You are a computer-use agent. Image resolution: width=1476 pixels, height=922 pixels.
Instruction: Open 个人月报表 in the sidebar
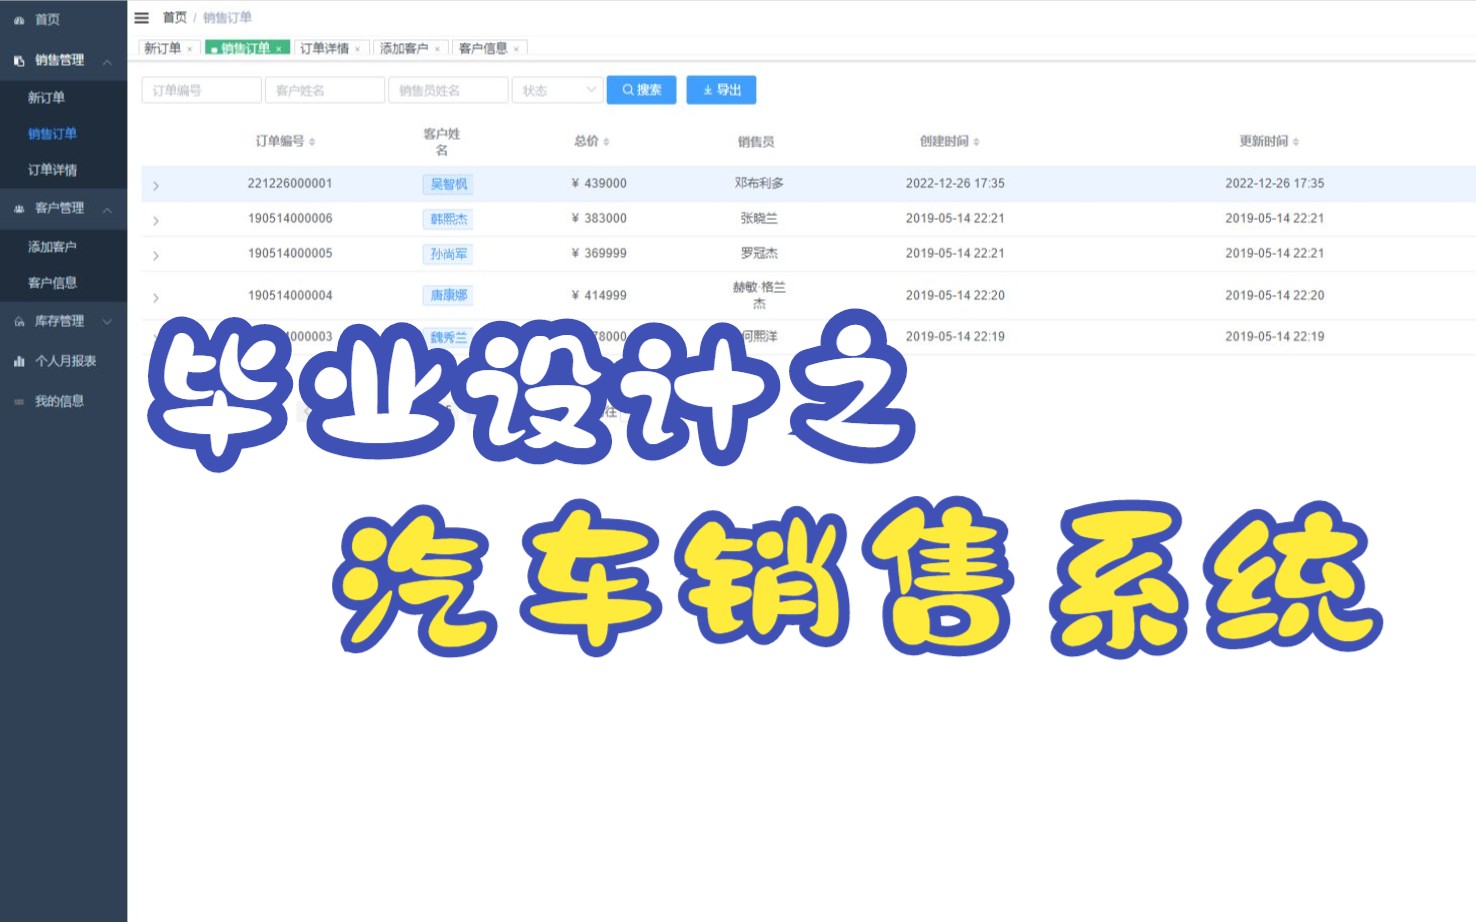click(x=66, y=361)
